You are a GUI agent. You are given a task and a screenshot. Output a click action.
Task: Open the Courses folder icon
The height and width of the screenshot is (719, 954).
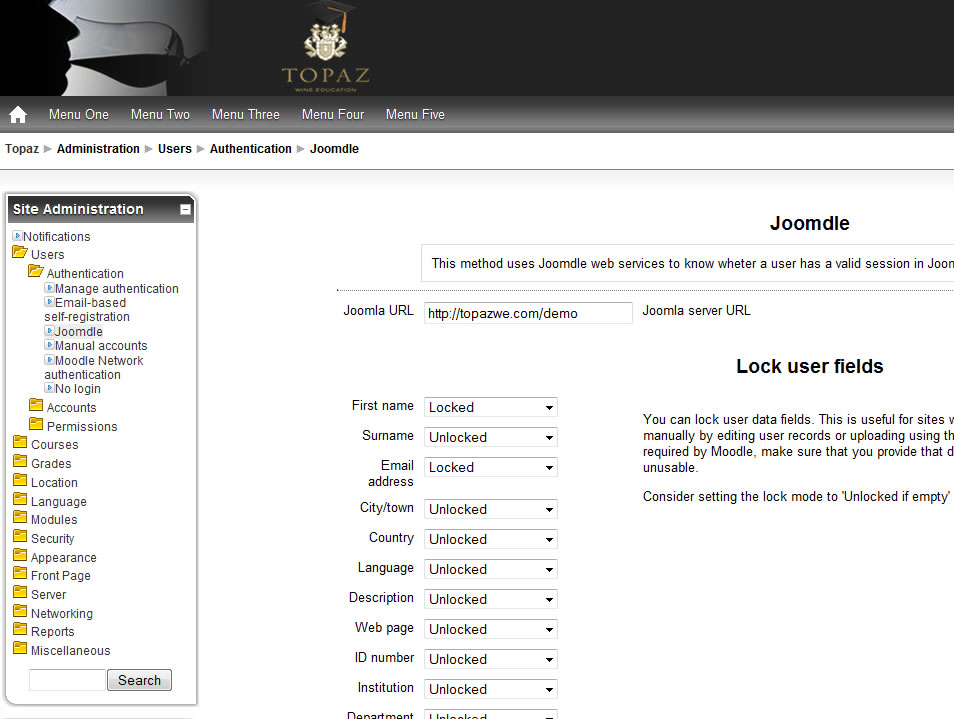tap(20, 444)
